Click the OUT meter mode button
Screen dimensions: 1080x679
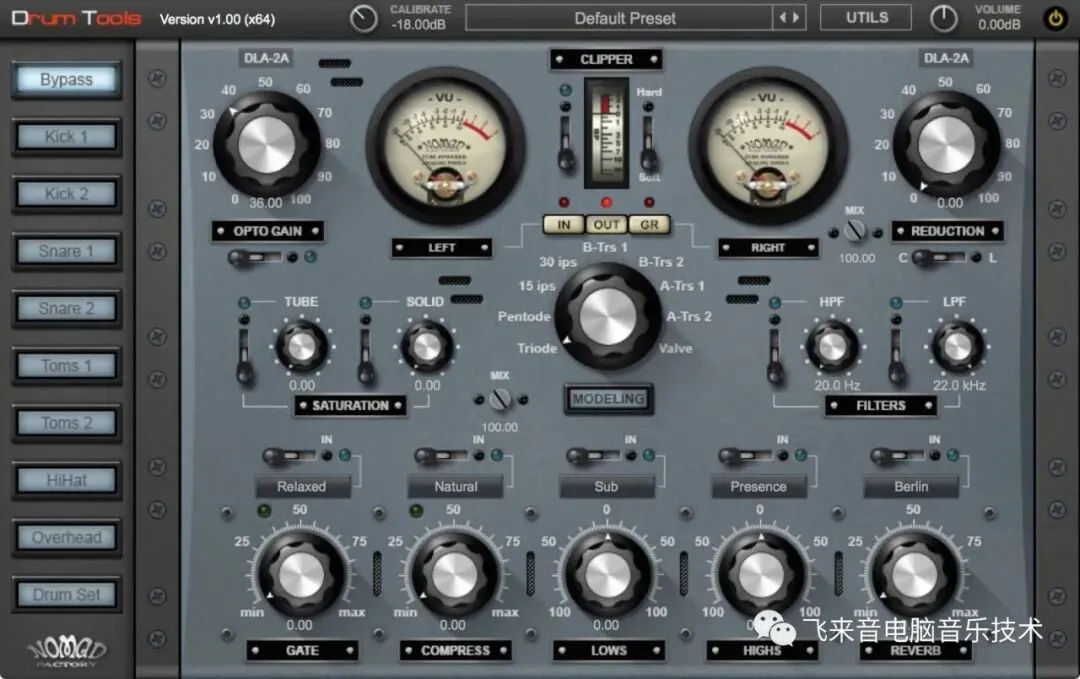tap(606, 224)
